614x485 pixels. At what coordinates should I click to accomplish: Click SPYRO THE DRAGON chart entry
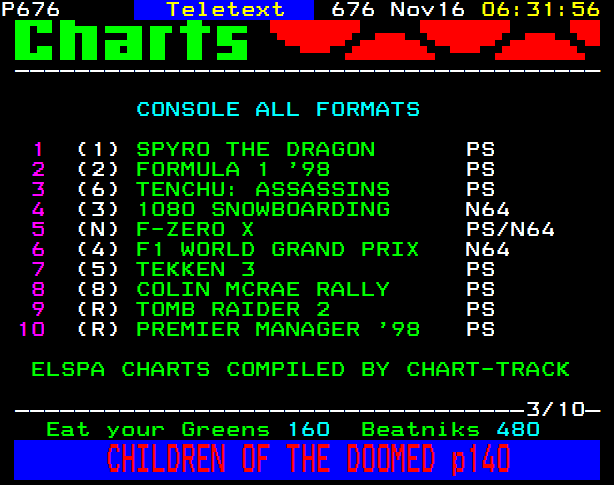tap(256, 150)
